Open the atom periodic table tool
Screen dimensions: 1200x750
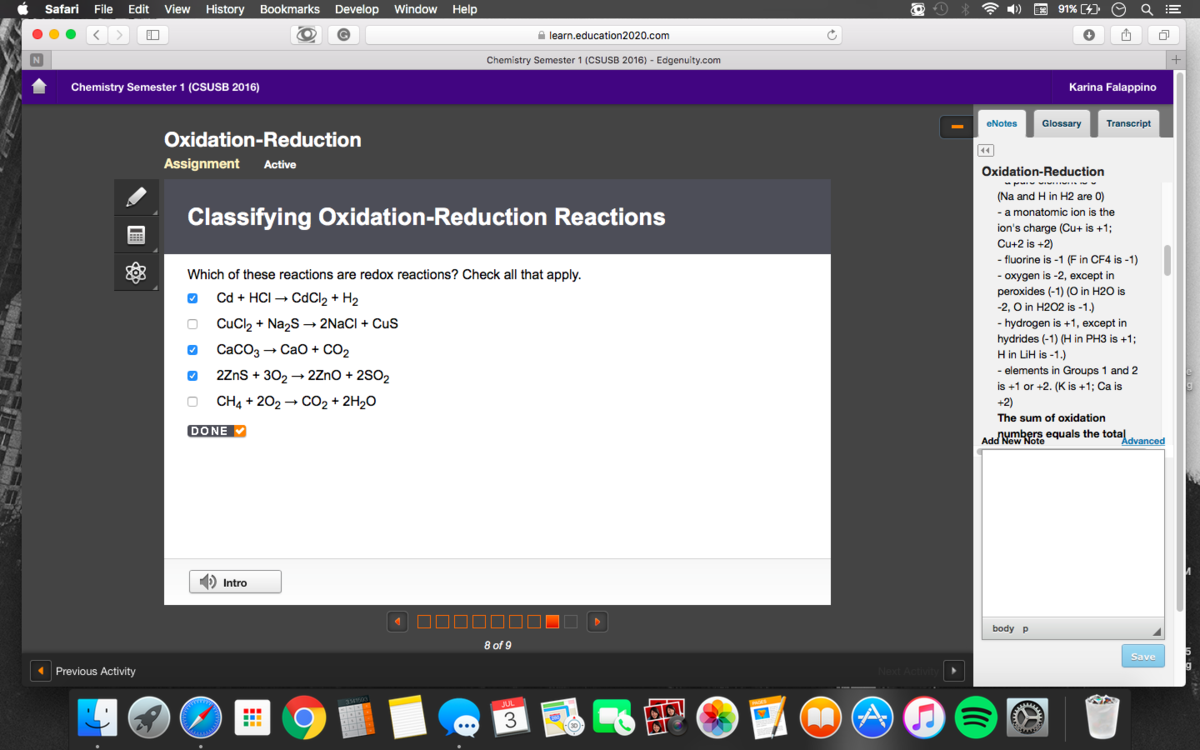tap(137, 272)
